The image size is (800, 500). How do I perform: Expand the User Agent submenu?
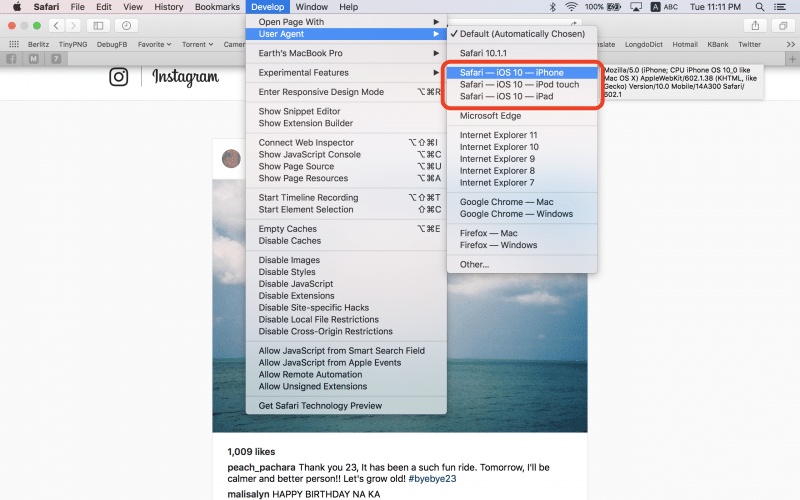click(x=346, y=34)
